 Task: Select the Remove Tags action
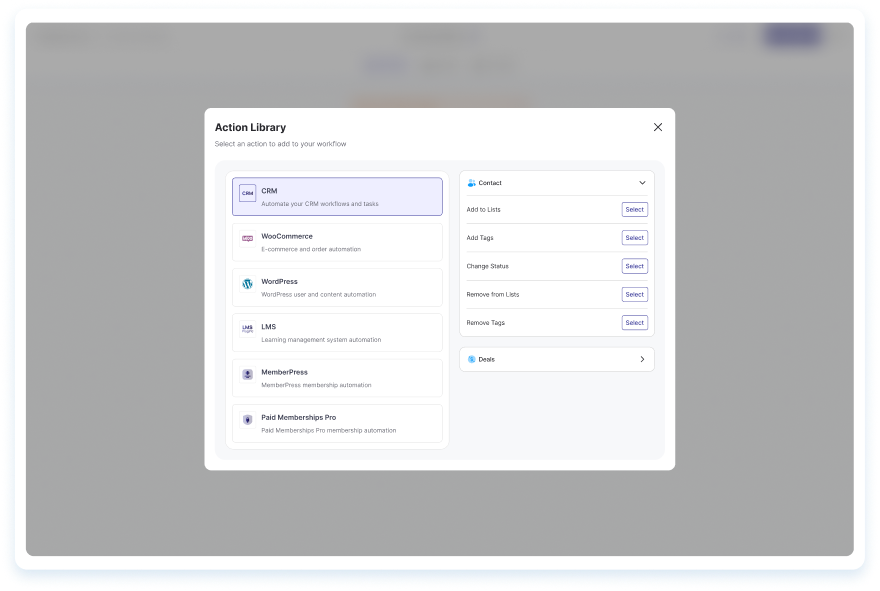tap(635, 323)
